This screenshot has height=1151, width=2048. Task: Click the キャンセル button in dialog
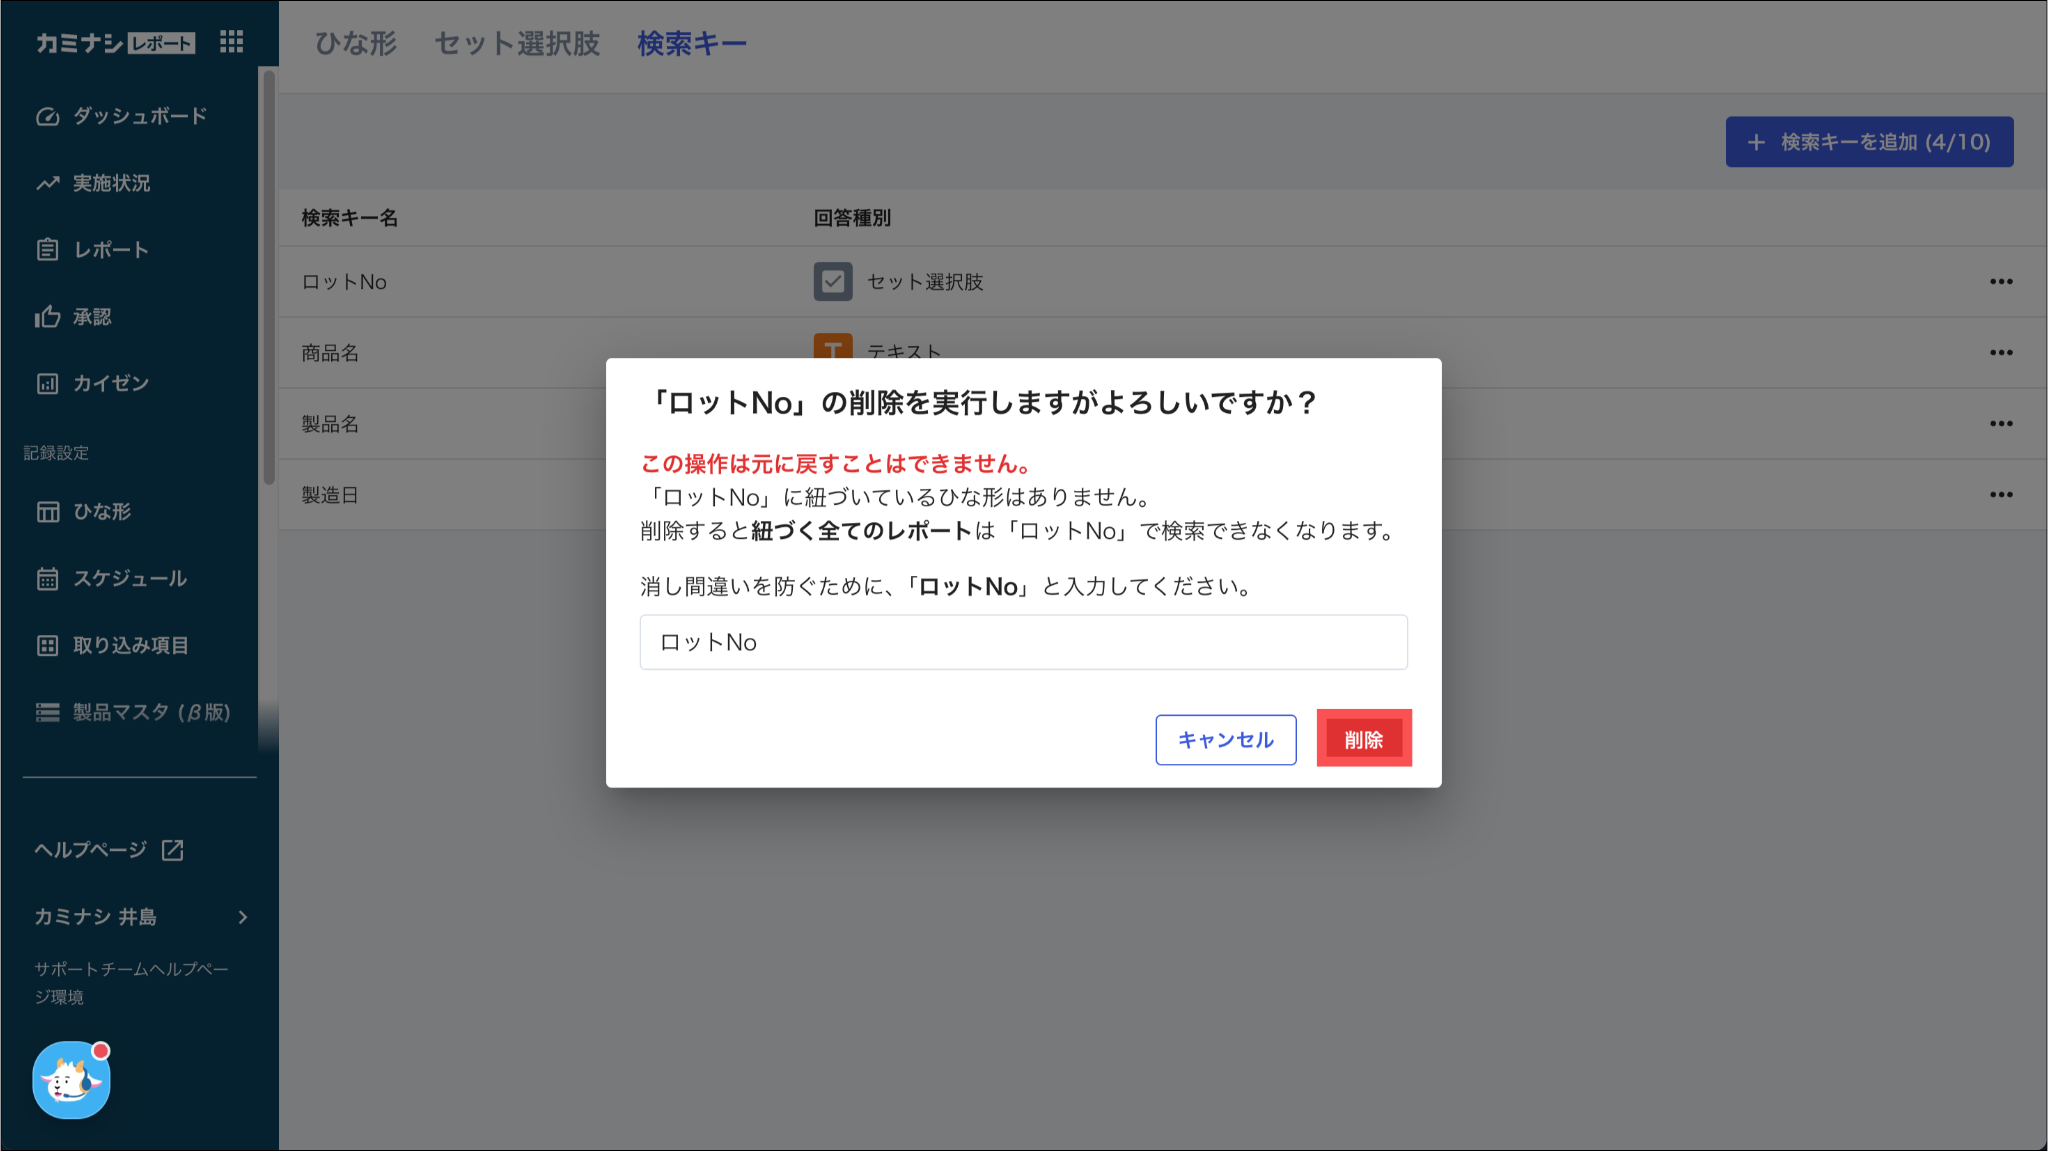(1225, 740)
